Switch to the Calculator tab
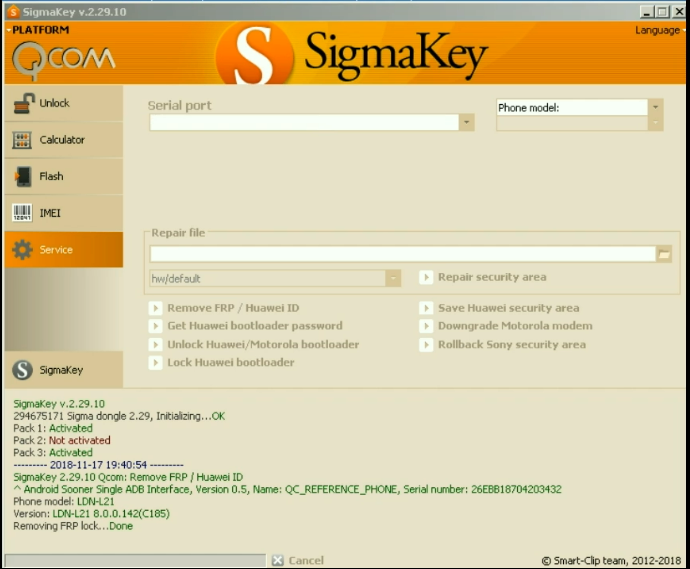The height and width of the screenshot is (569, 690). click(x=64, y=140)
